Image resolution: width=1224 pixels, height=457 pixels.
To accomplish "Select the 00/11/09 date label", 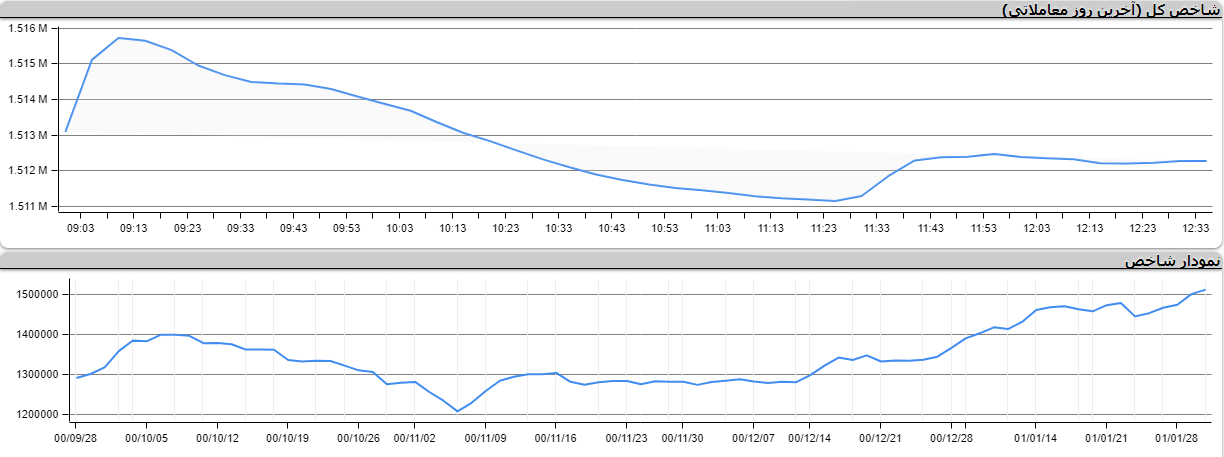I will tap(486, 437).
